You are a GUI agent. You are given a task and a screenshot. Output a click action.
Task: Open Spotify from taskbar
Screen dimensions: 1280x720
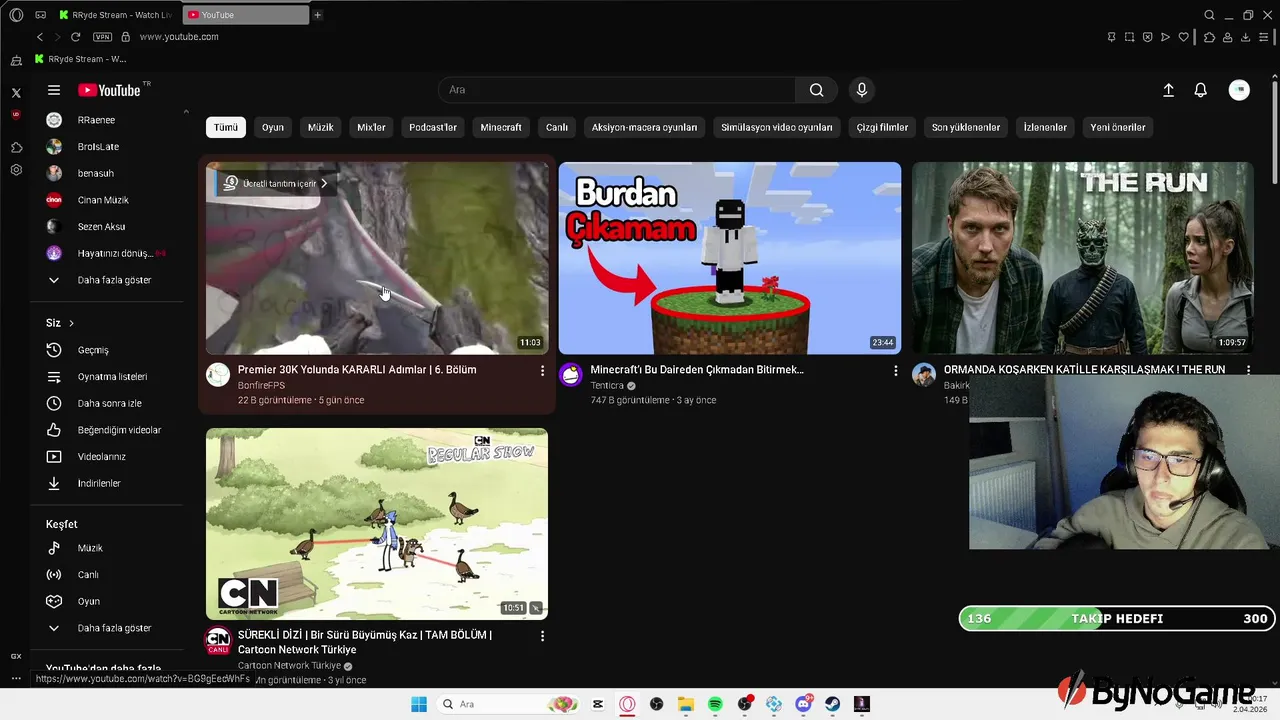tap(715, 704)
